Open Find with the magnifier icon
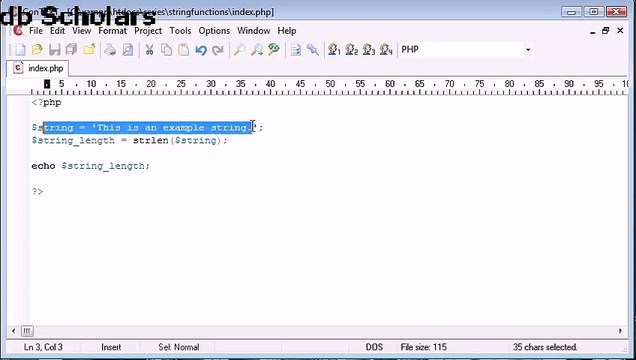Viewport: 636px width, 360px height. click(x=239, y=50)
